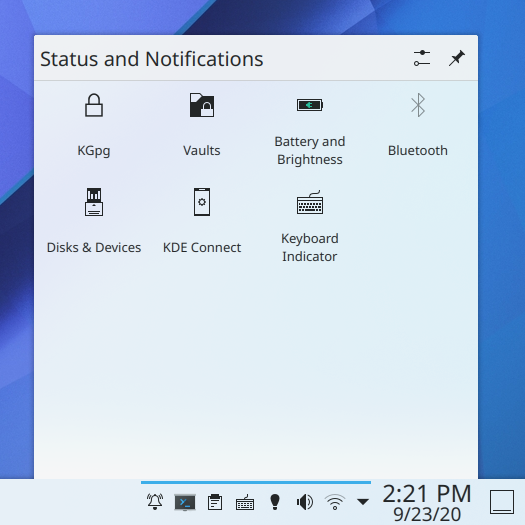Open the Wi-Fi networks tray icon
Viewport: 525px width, 525px height.
335,502
